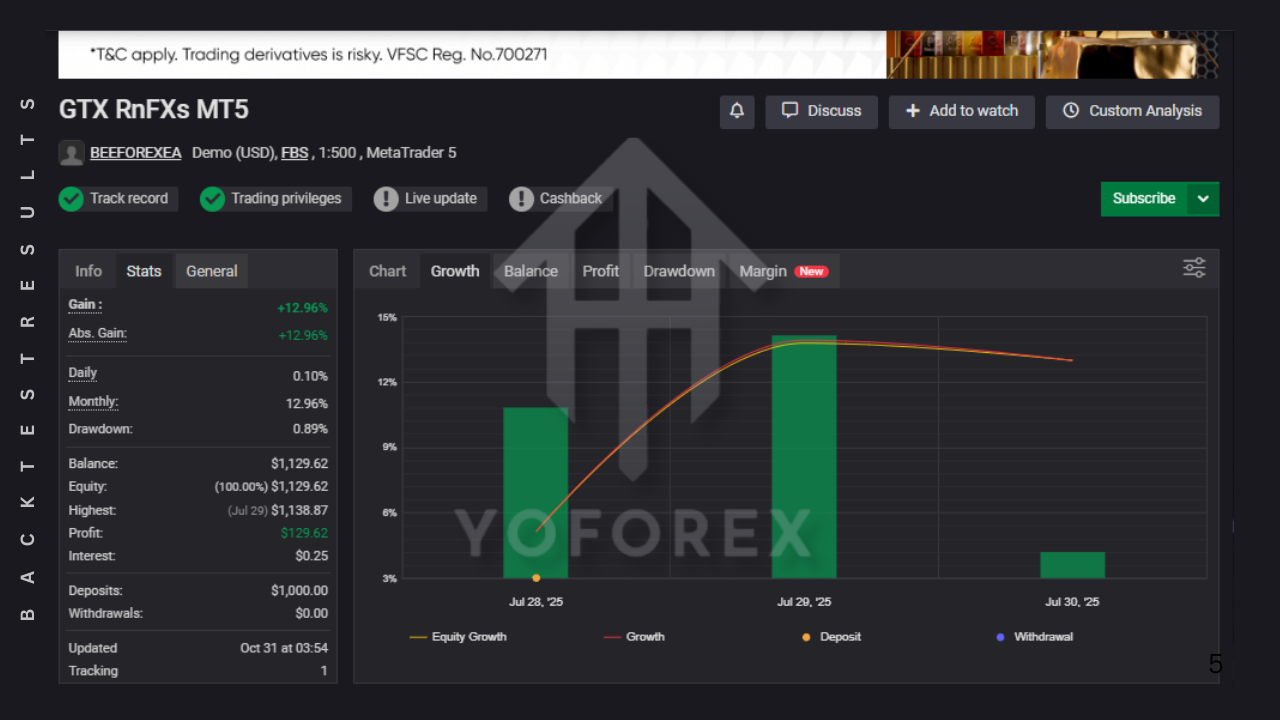Click the Live update warning icon
1280x720 pixels.
[386, 199]
